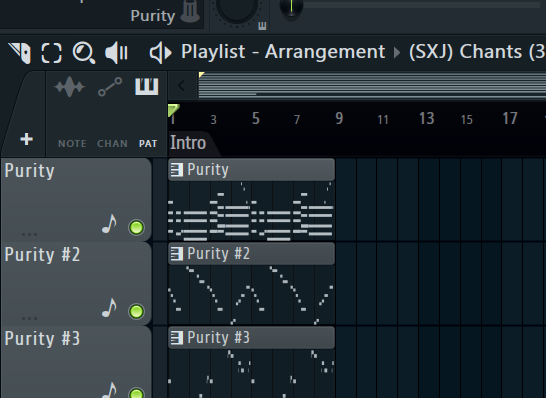
Task: Click the Purity clip note preview
Action: [x=251, y=211]
